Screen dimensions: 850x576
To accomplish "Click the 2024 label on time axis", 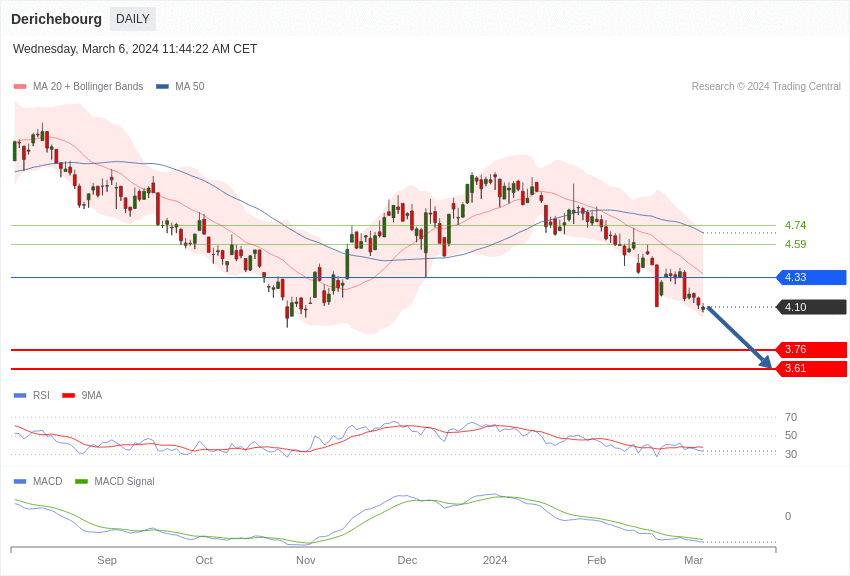I will click(495, 560).
